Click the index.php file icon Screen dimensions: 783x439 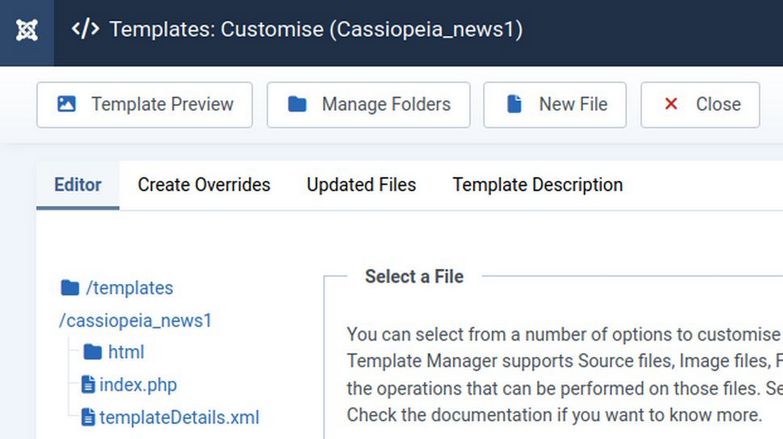[x=88, y=385]
